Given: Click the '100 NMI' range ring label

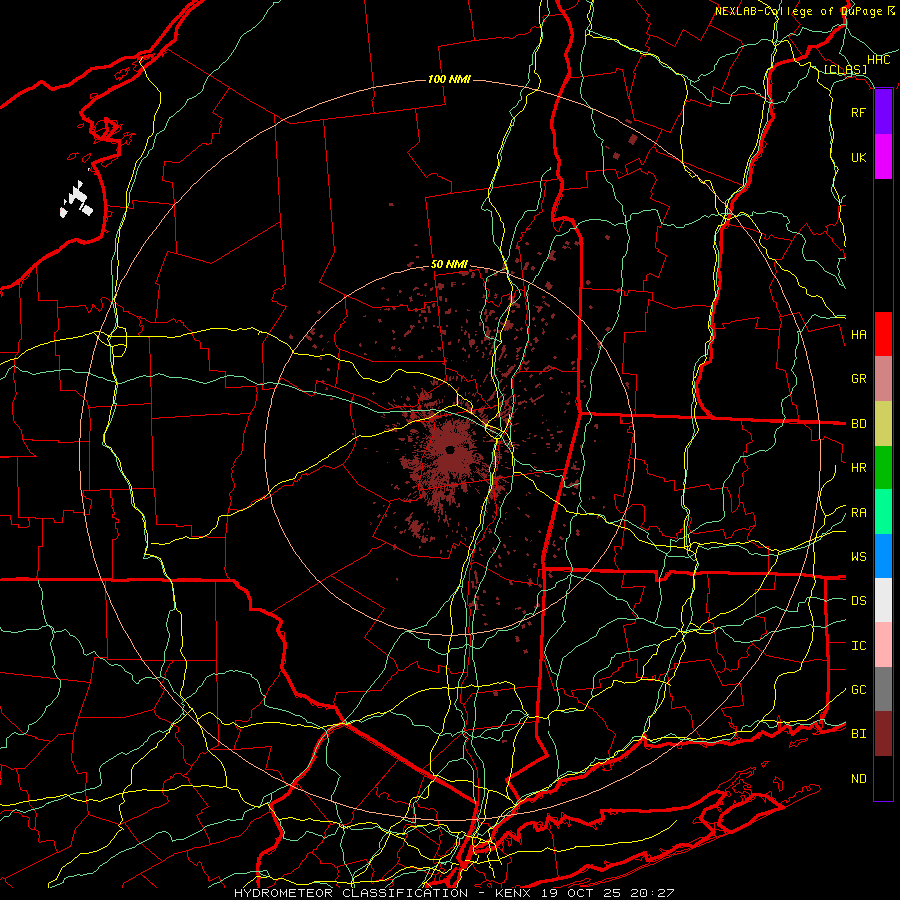Looking at the screenshot, I should pyautogui.click(x=449, y=79).
